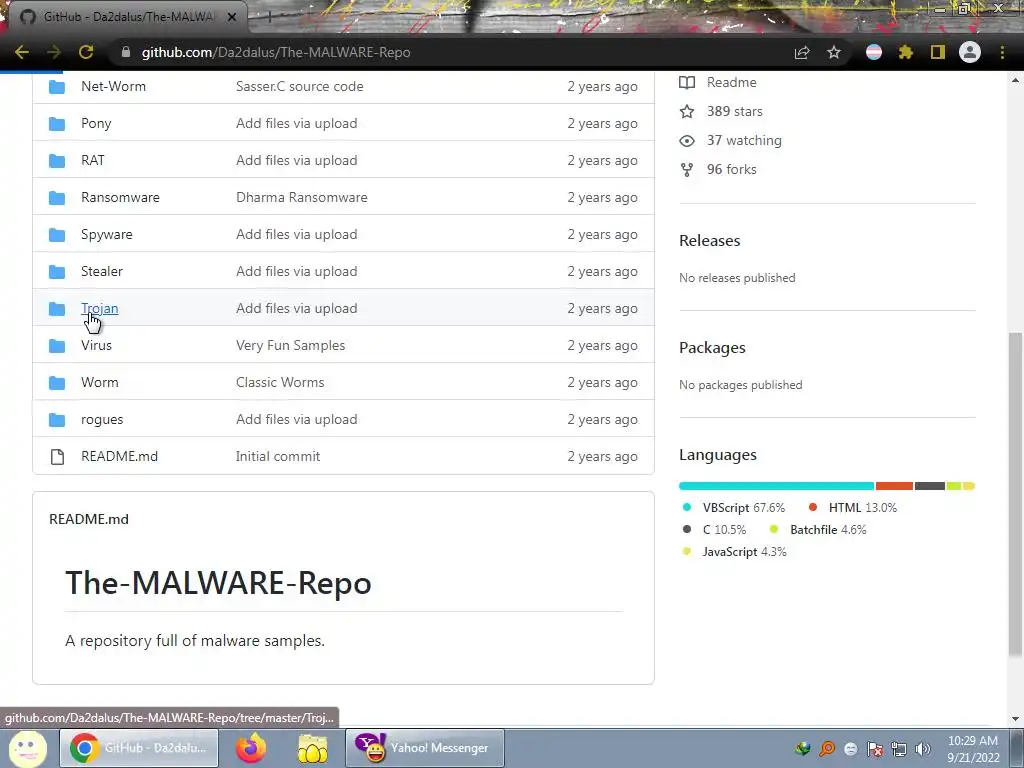The height and width of the screenshot is (768, 1024).
Task: Open the Dharma Ransomware commit message
Action: (x=302, y=197)
